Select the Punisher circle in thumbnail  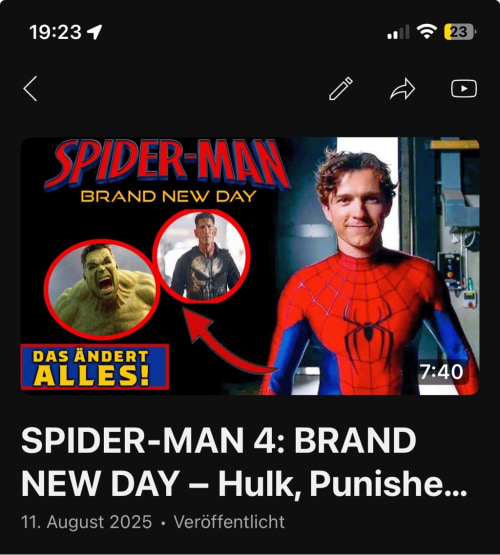coord(201,256)
